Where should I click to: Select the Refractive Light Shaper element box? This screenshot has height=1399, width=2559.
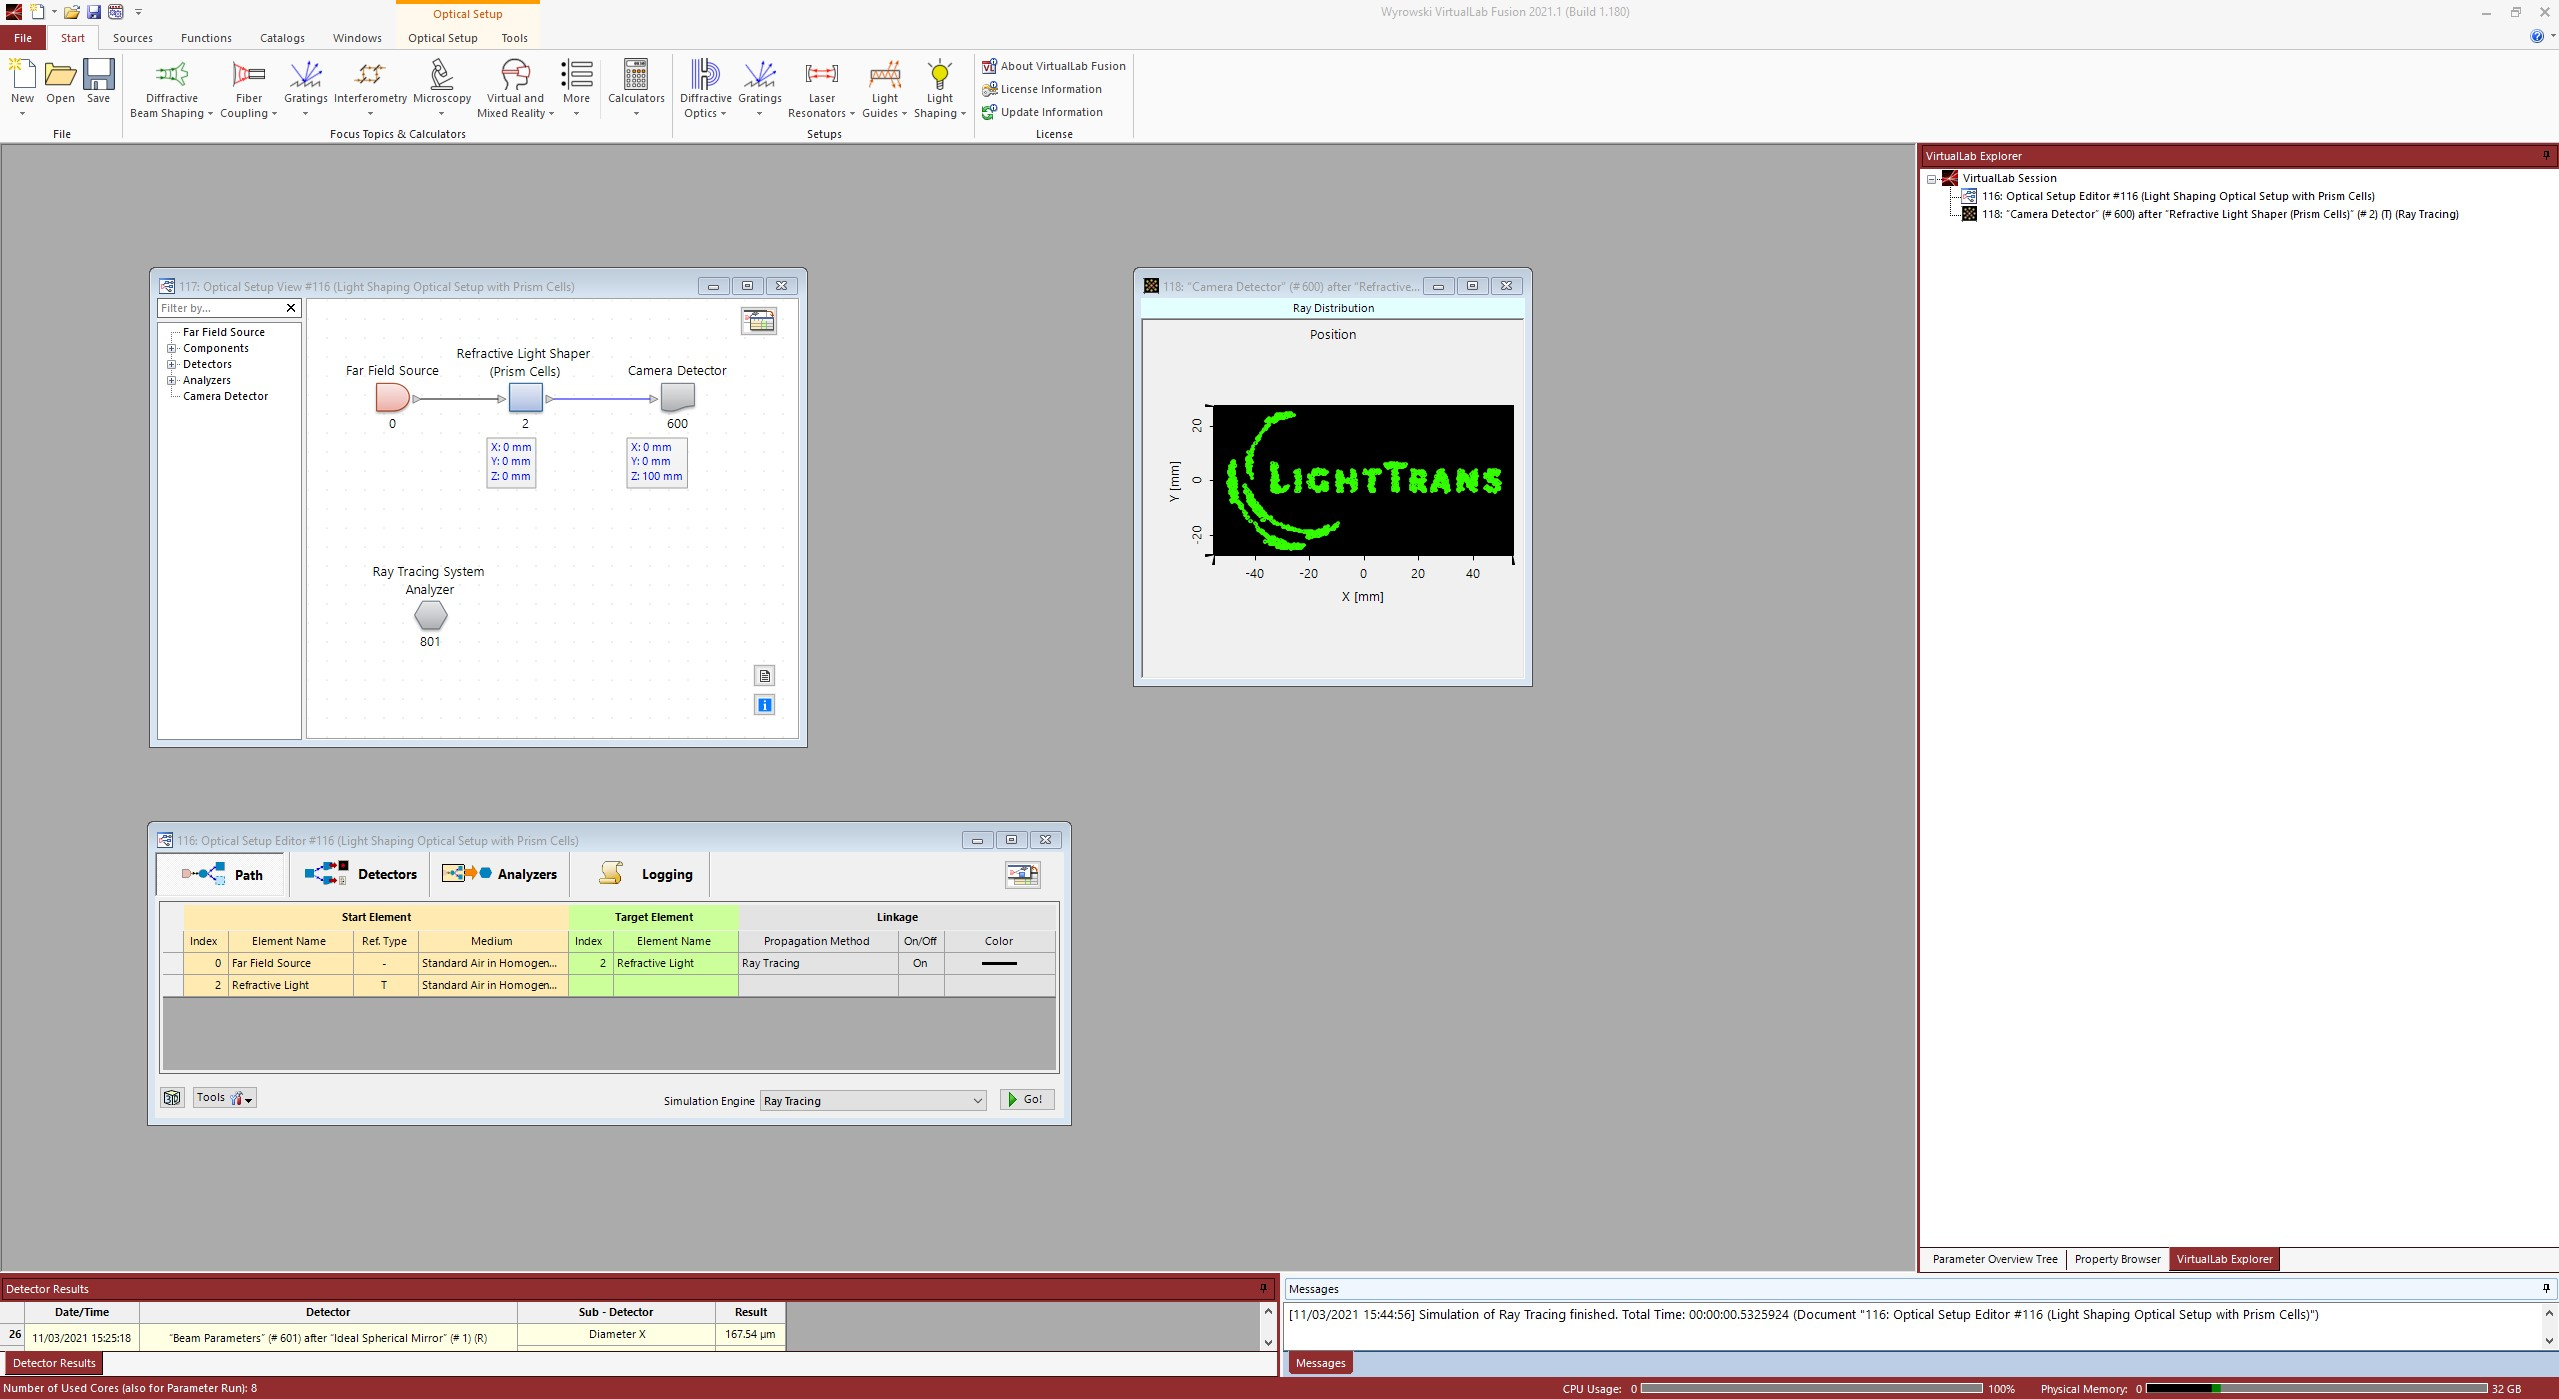pyautogui.click(x=526, y=398)
